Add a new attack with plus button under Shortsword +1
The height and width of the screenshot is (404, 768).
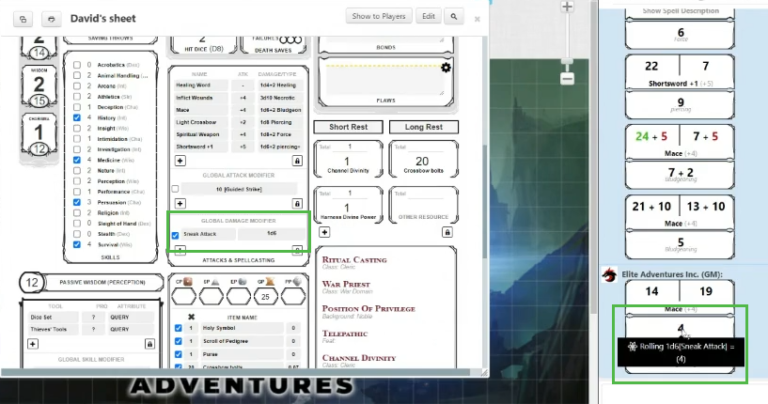coord(180,161)
